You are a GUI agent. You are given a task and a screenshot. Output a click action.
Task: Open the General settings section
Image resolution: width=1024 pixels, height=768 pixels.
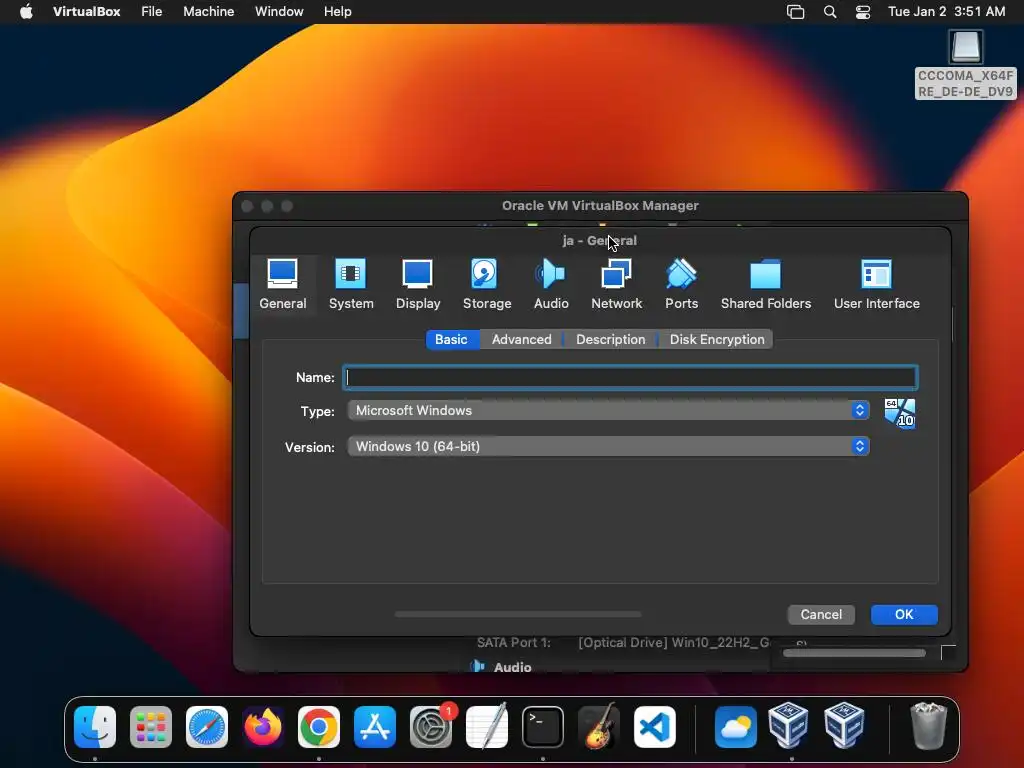[x=283, y=285]
